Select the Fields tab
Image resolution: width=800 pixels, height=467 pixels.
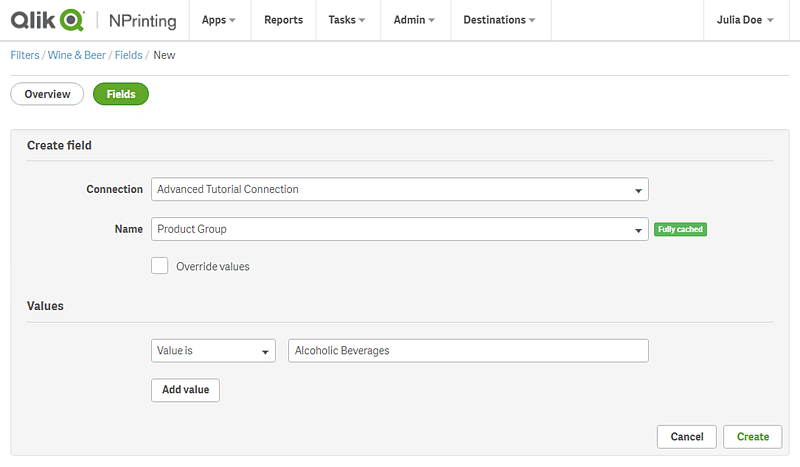pyautogui.click(x=121, y=94)
